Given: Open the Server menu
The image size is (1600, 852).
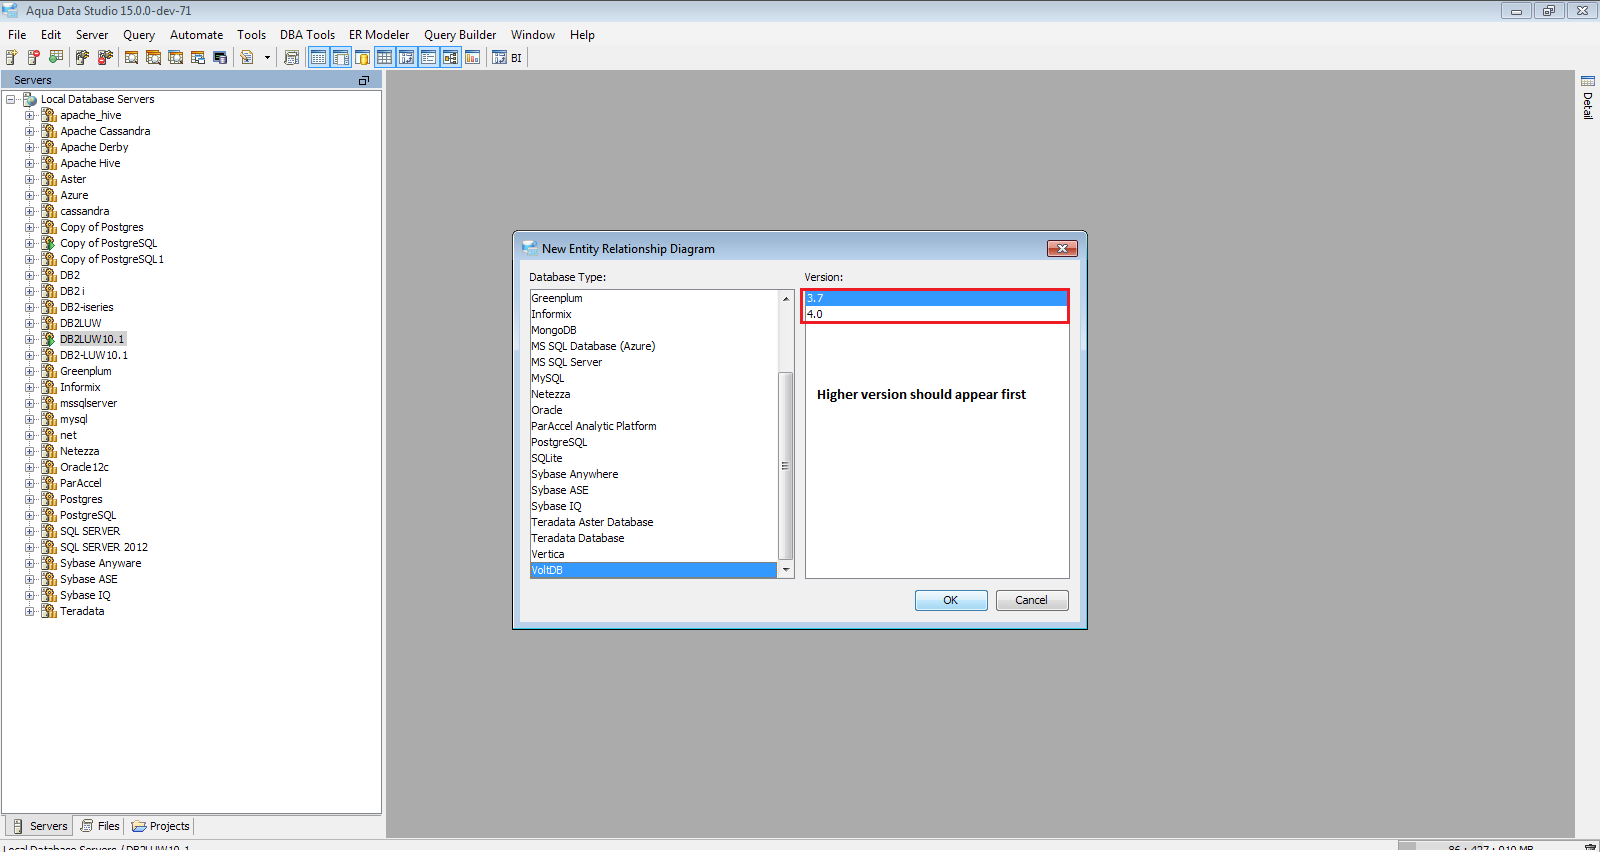Looking at the screenshot, I should point(92,35).
